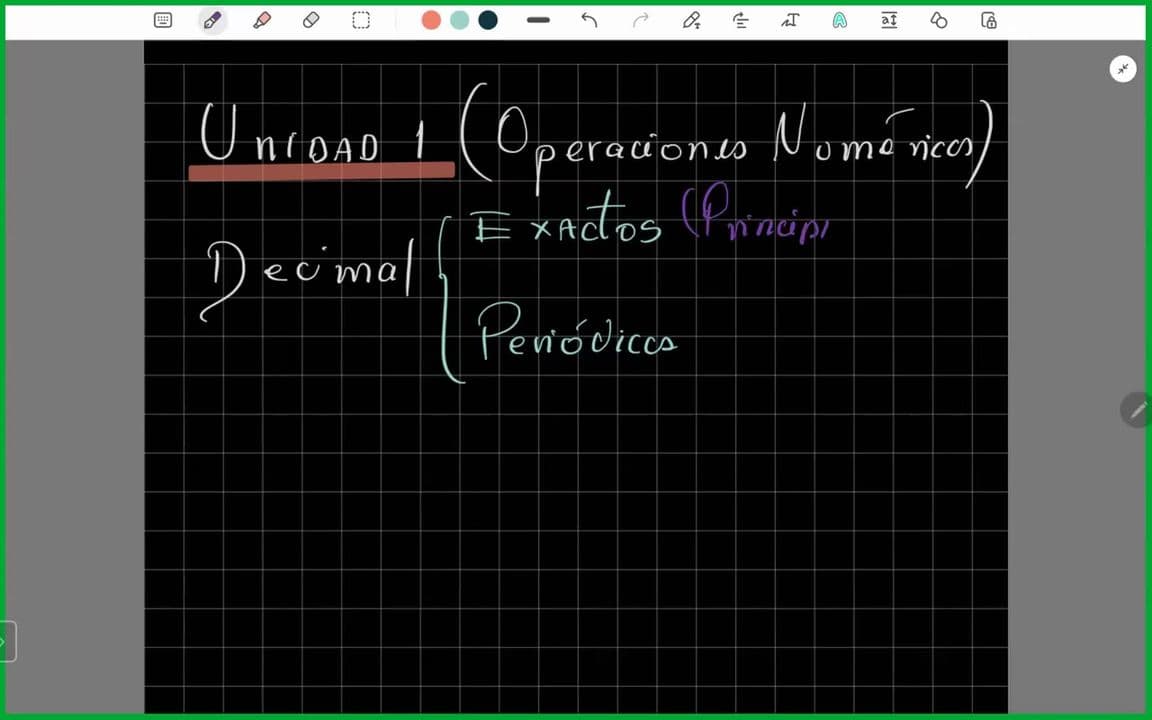
Task: Select the teal color swatch
Action: (x=459, y=20)
